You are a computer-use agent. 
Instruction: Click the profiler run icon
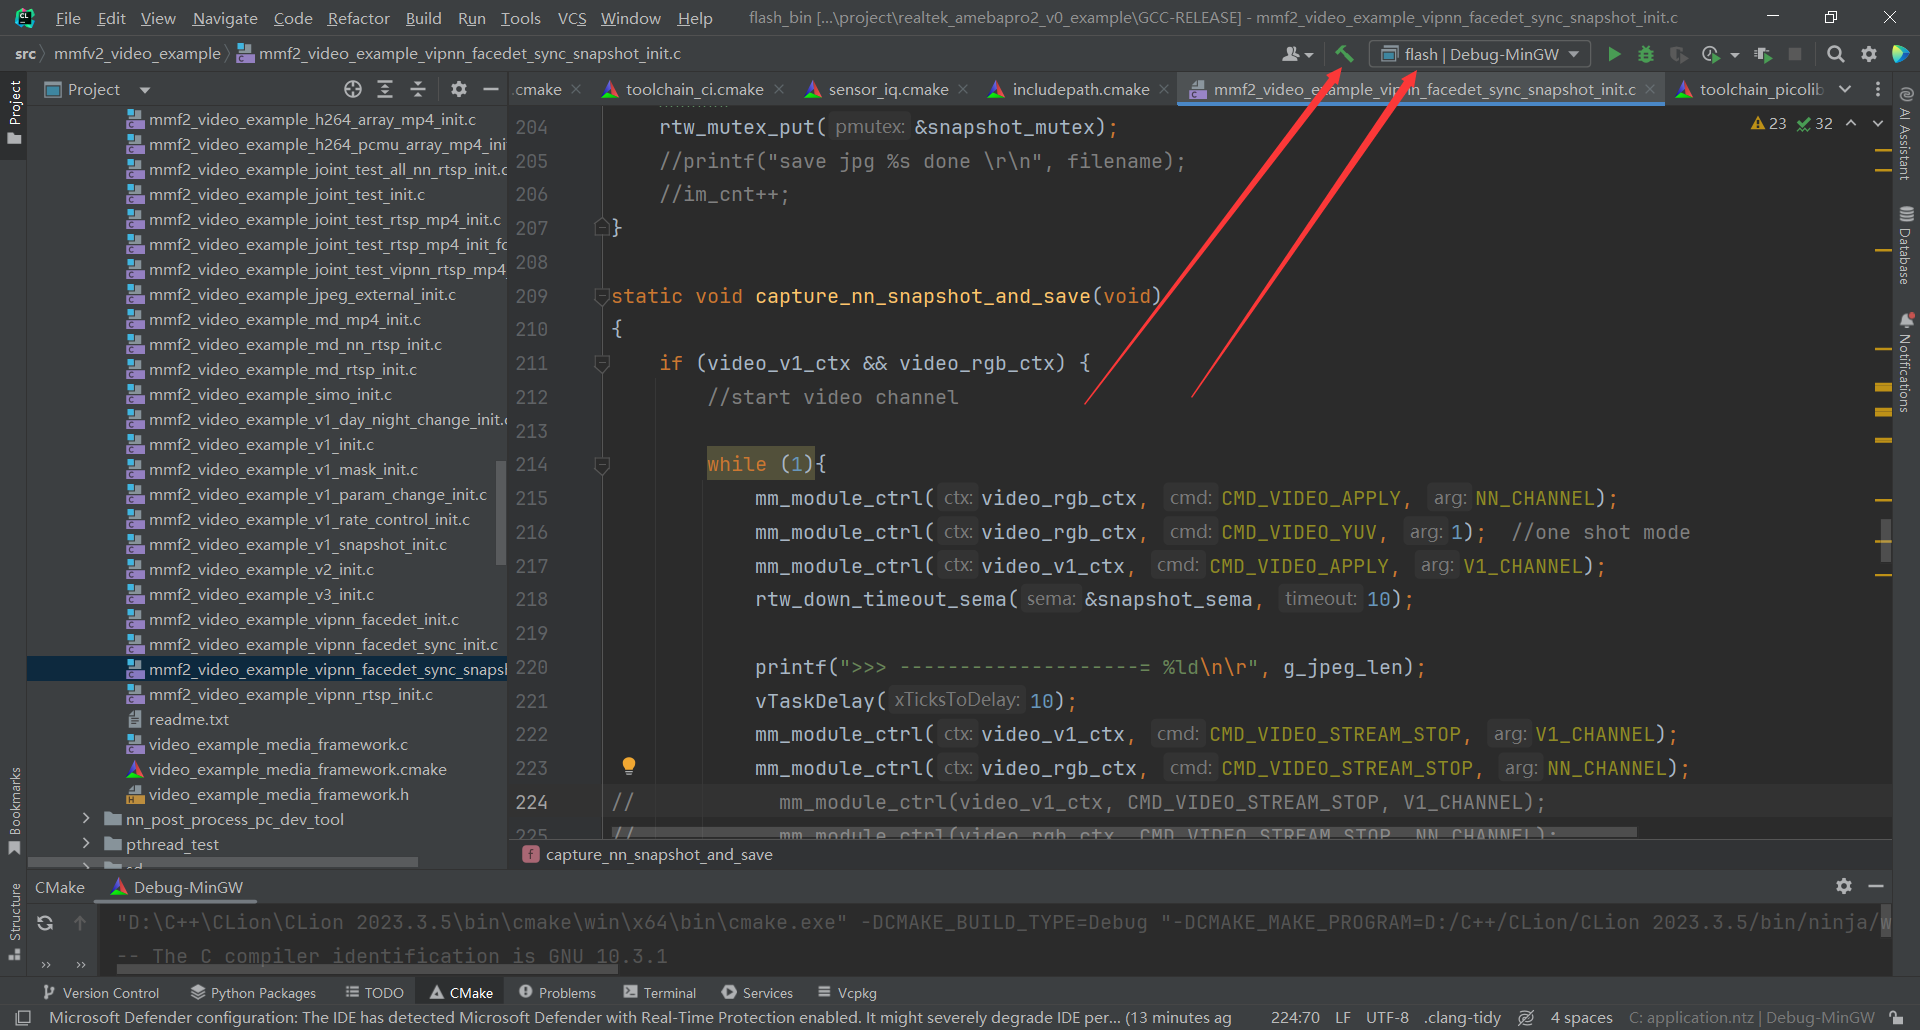pos(1711,54)
